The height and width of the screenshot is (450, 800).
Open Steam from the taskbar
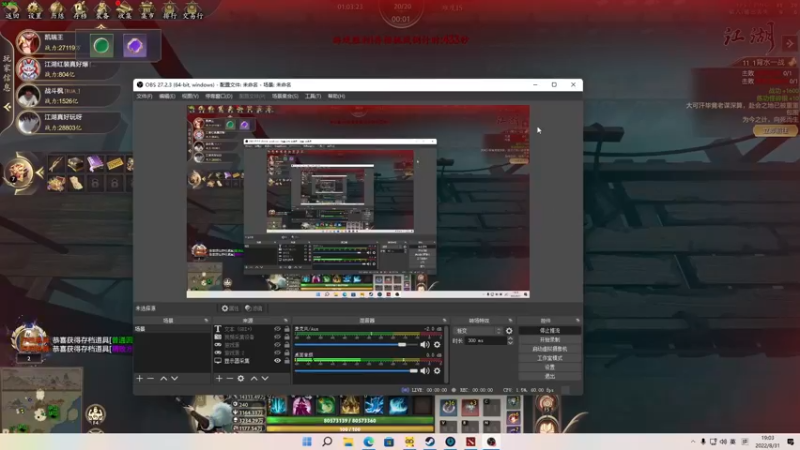(x=430, y=442)
